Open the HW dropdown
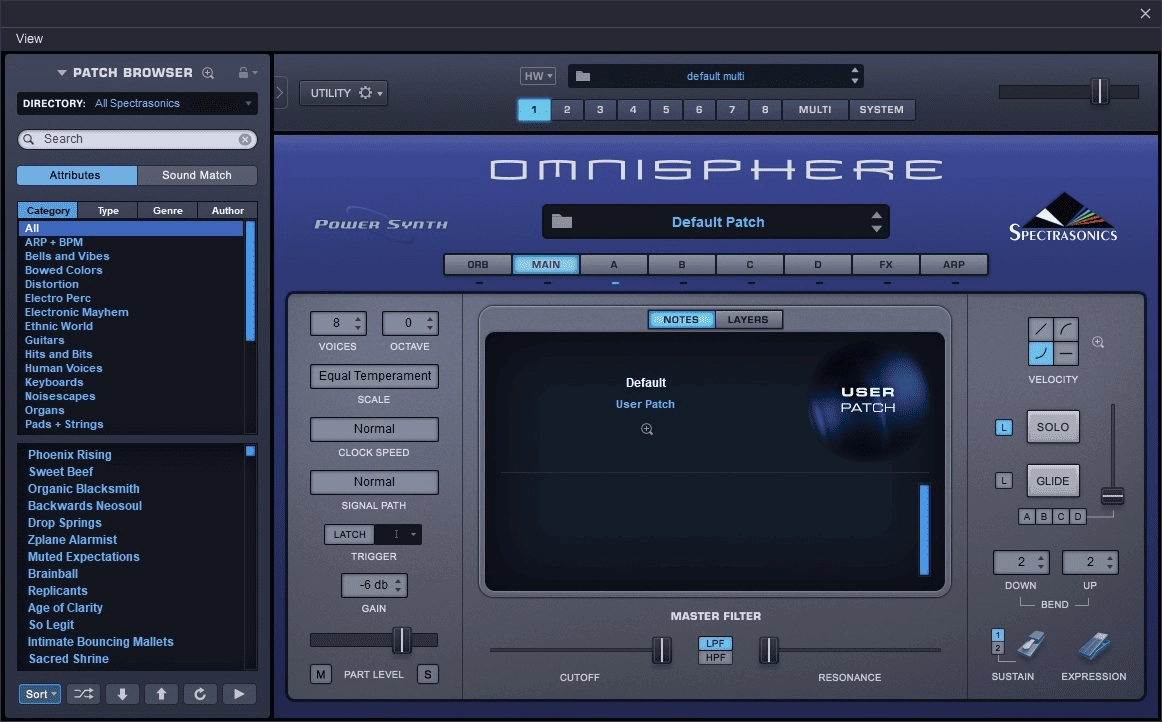 point(538,76)
